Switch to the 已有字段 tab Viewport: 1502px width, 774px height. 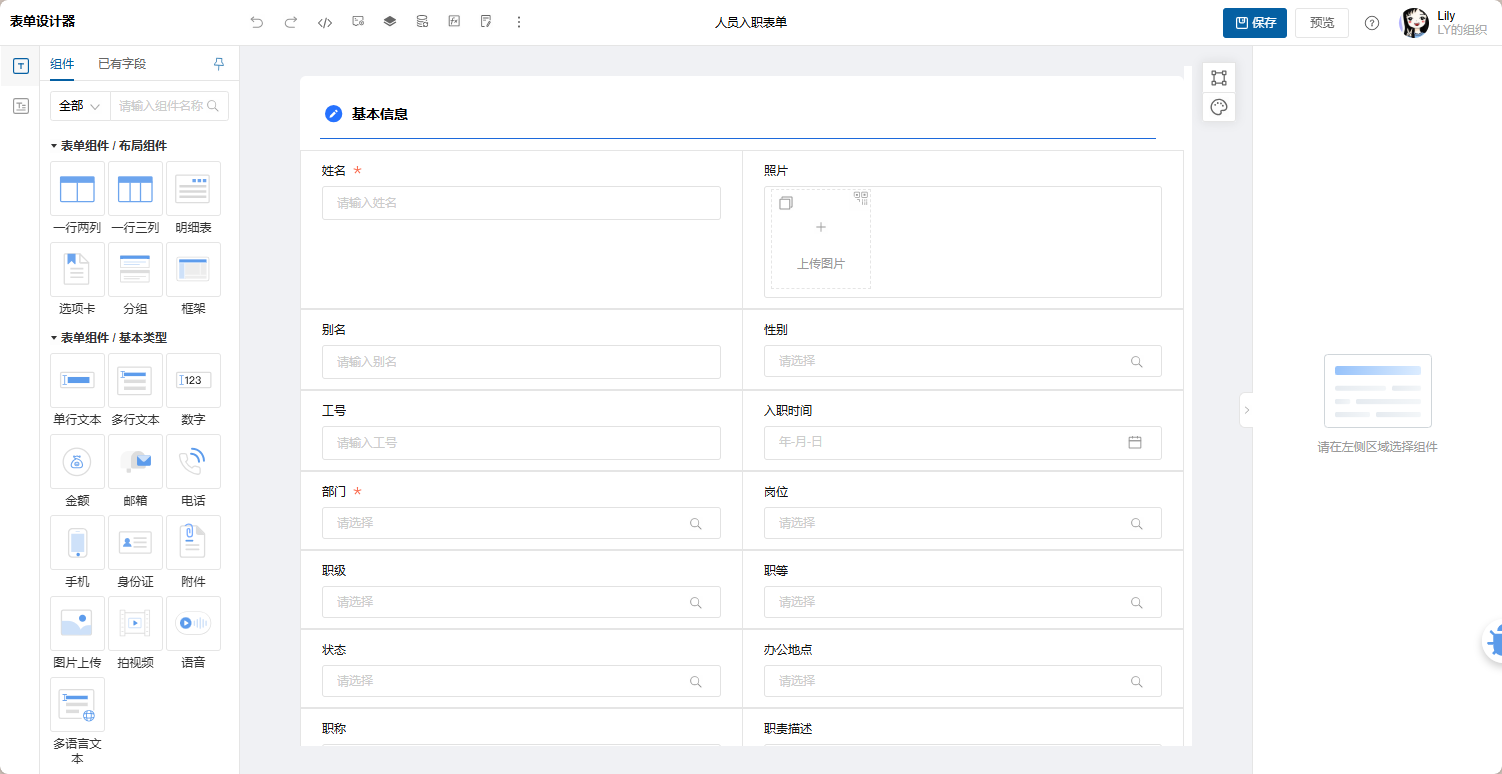(x=122, y=64)
